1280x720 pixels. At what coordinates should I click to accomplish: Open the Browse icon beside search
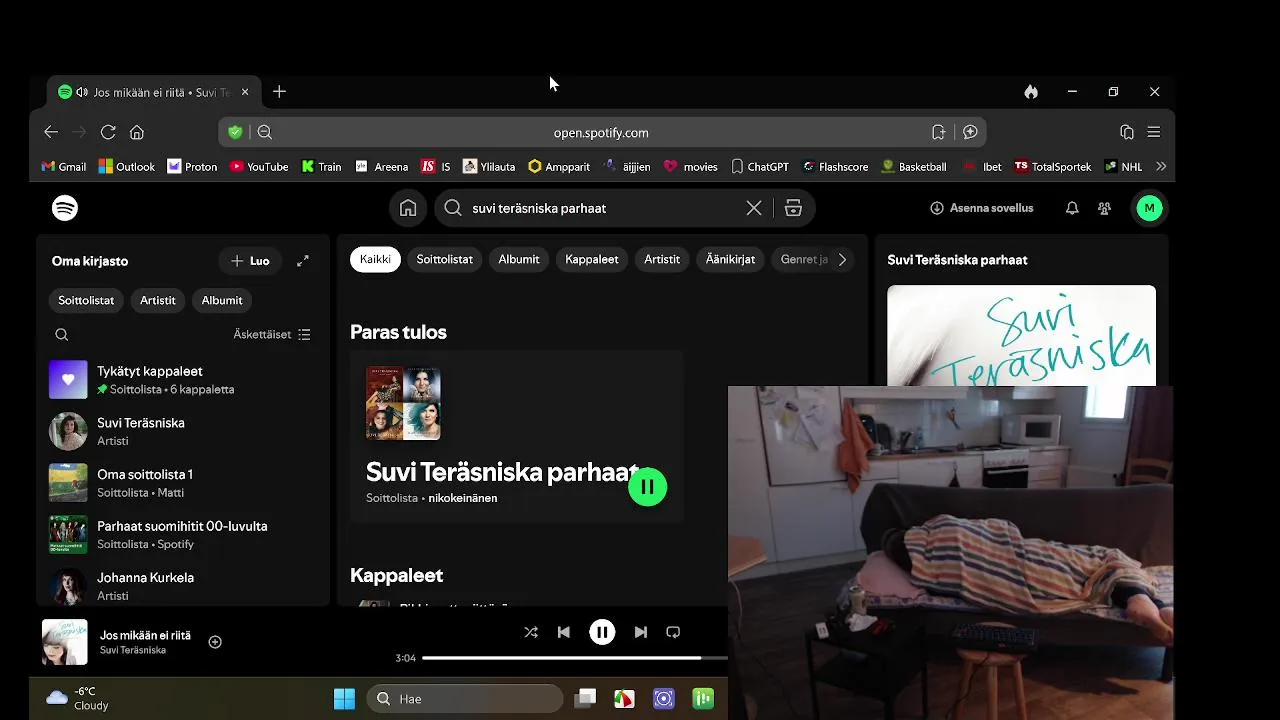coord(793,208)
